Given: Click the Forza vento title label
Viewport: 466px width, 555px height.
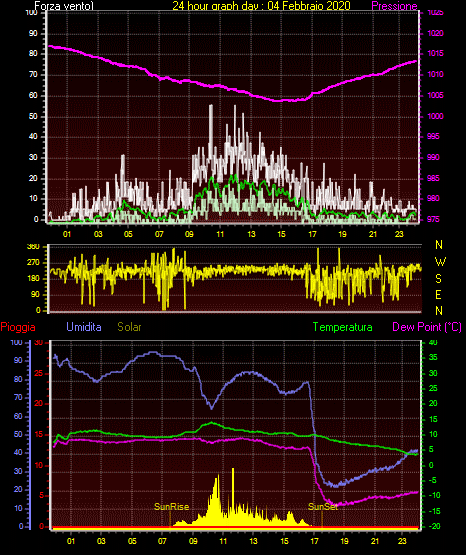Looking at the screenshot, I should click(x=64, y=6).
